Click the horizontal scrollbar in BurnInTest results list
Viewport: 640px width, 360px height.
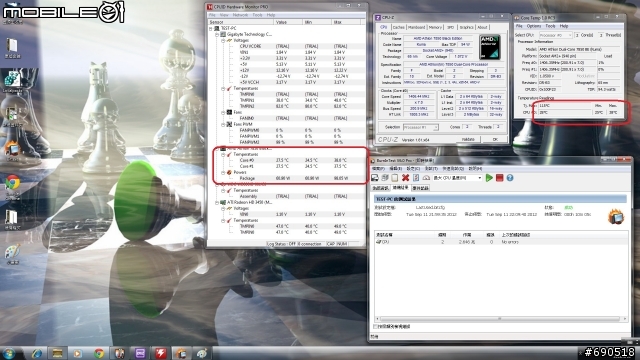tap(501, 318)
